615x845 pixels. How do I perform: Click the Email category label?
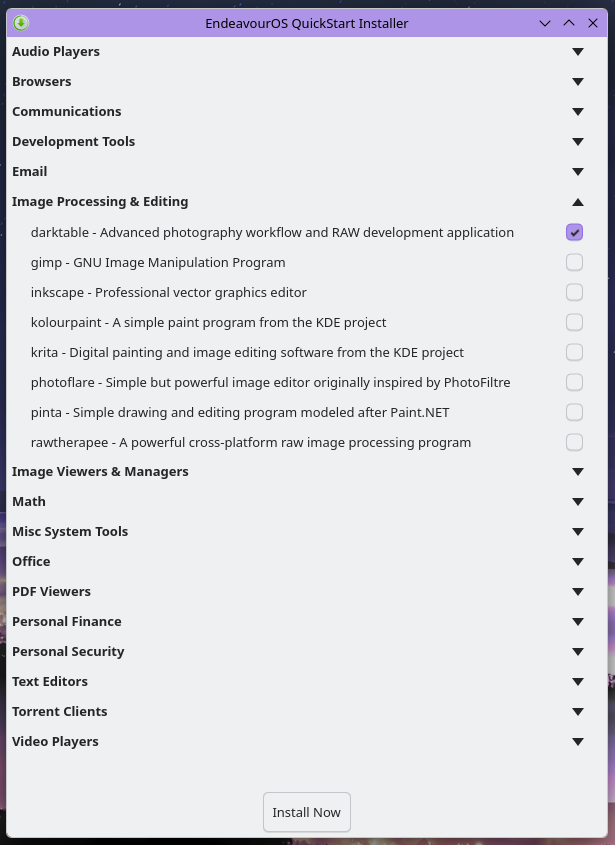pyautogui.click(x=30, y=172)
